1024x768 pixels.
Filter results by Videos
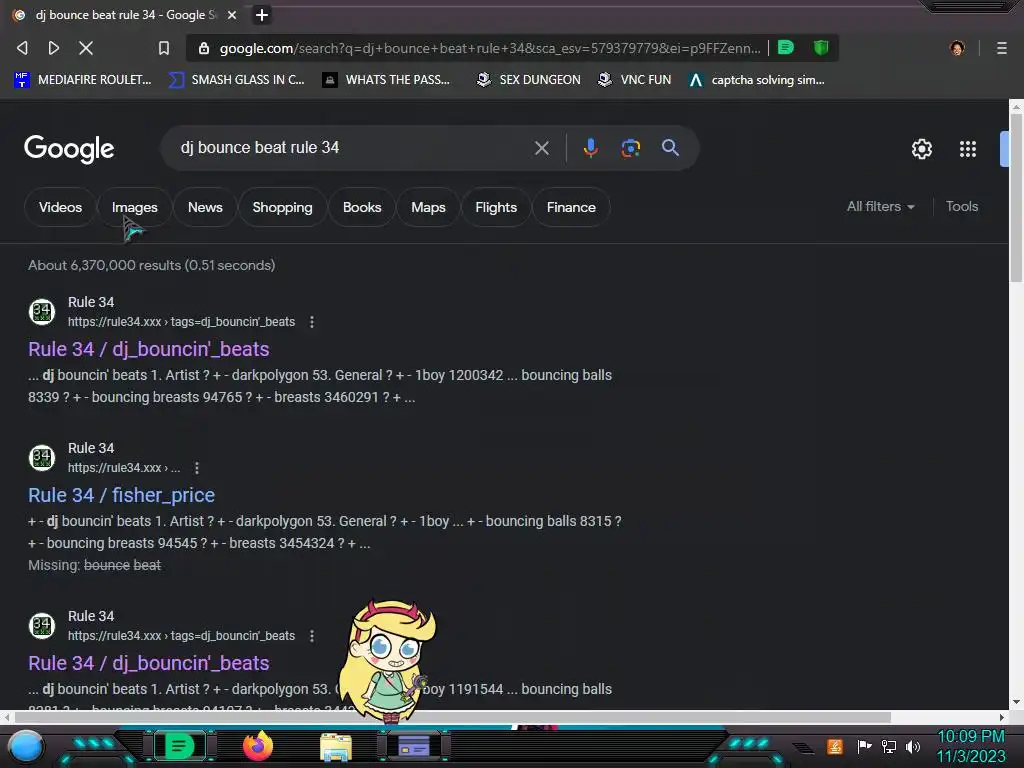pos(60,207)
